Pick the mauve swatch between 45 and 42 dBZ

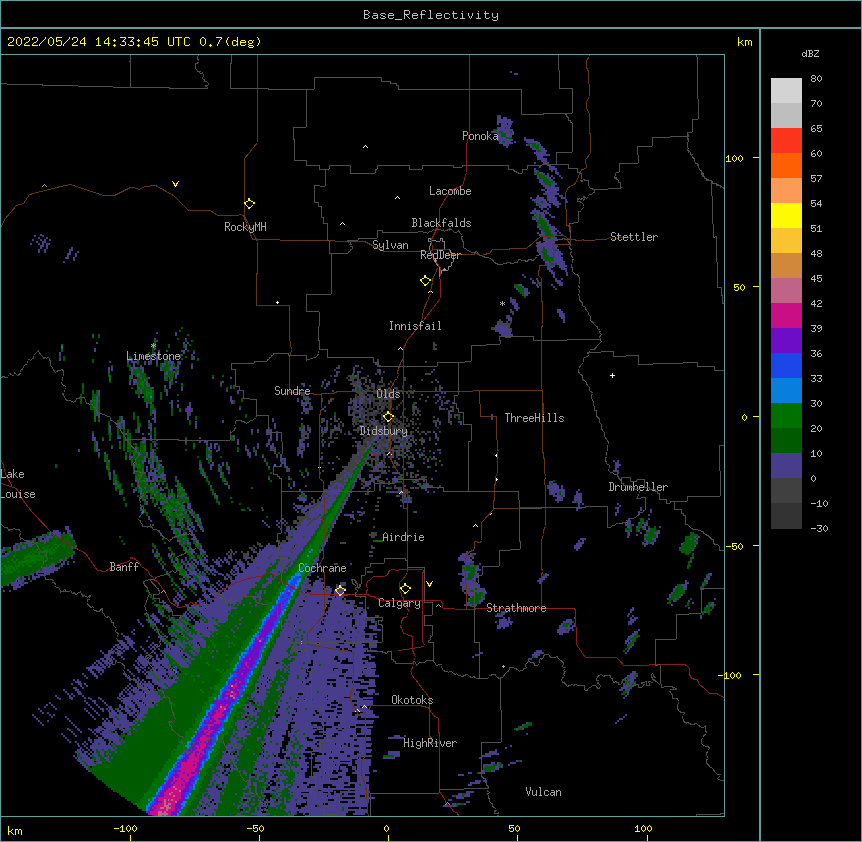(786, 291)
